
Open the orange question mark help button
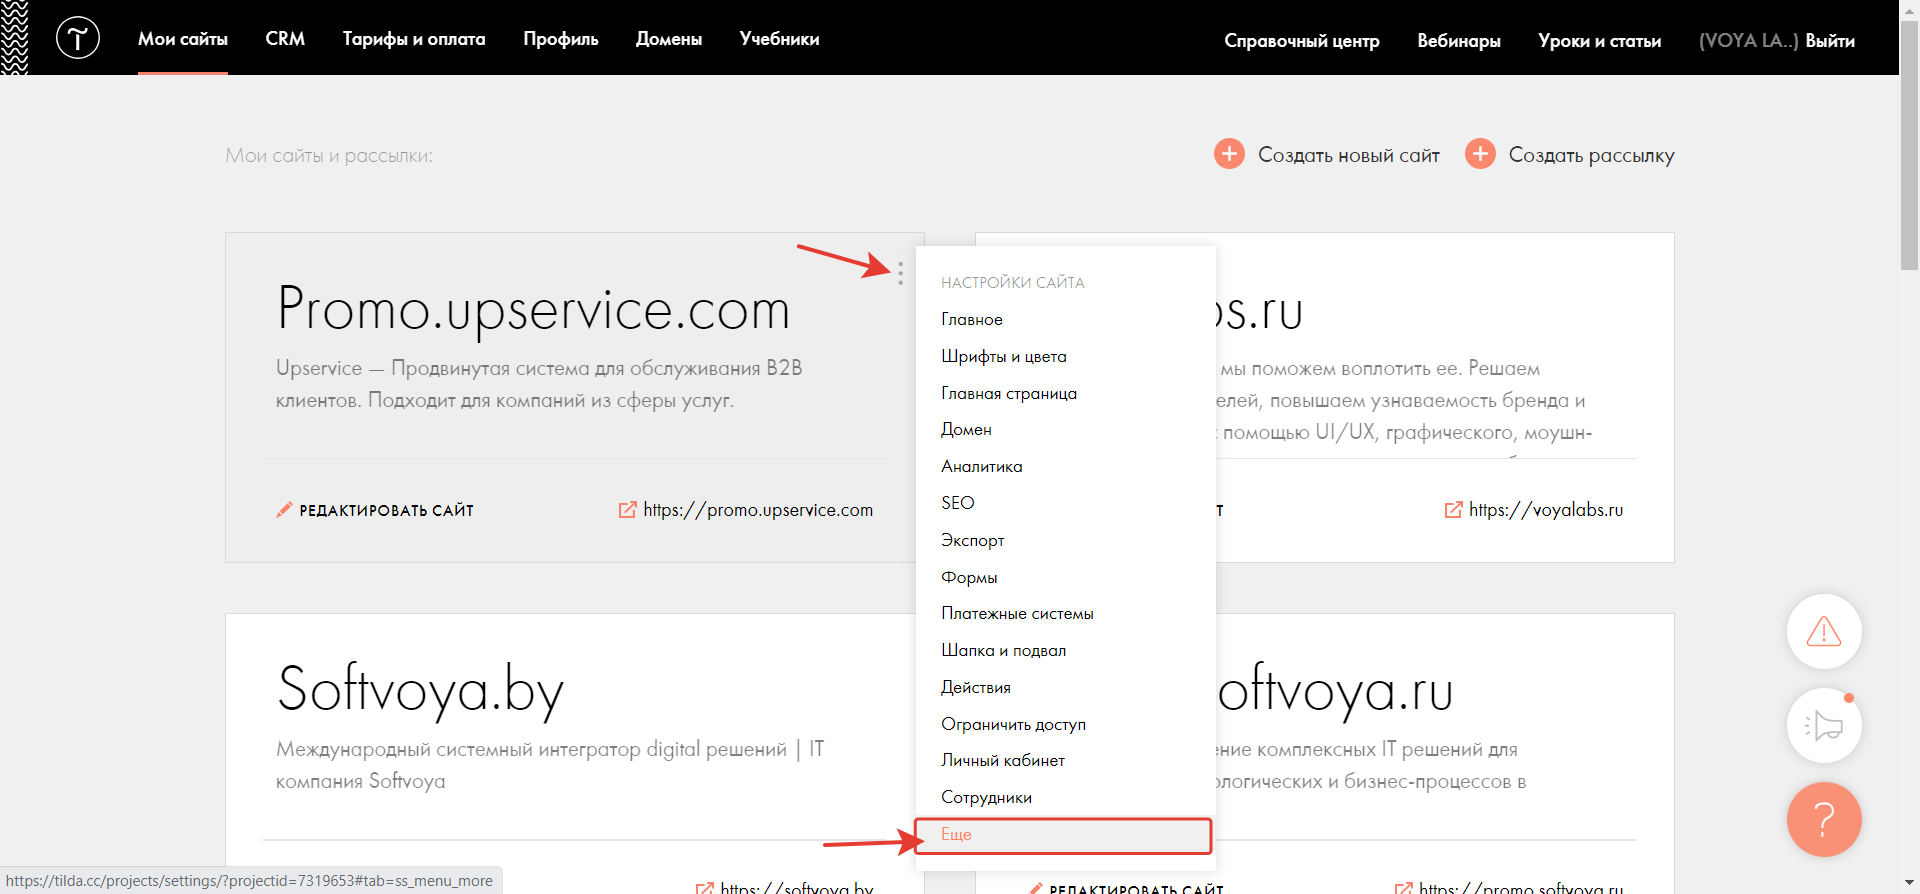click(1824, 819)
